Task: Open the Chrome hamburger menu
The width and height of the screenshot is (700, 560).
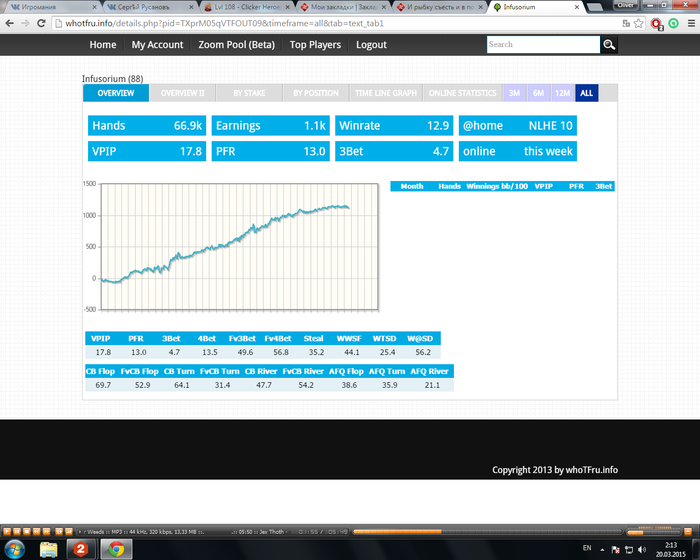Action: pyautogui.click(x=691, y=24)
